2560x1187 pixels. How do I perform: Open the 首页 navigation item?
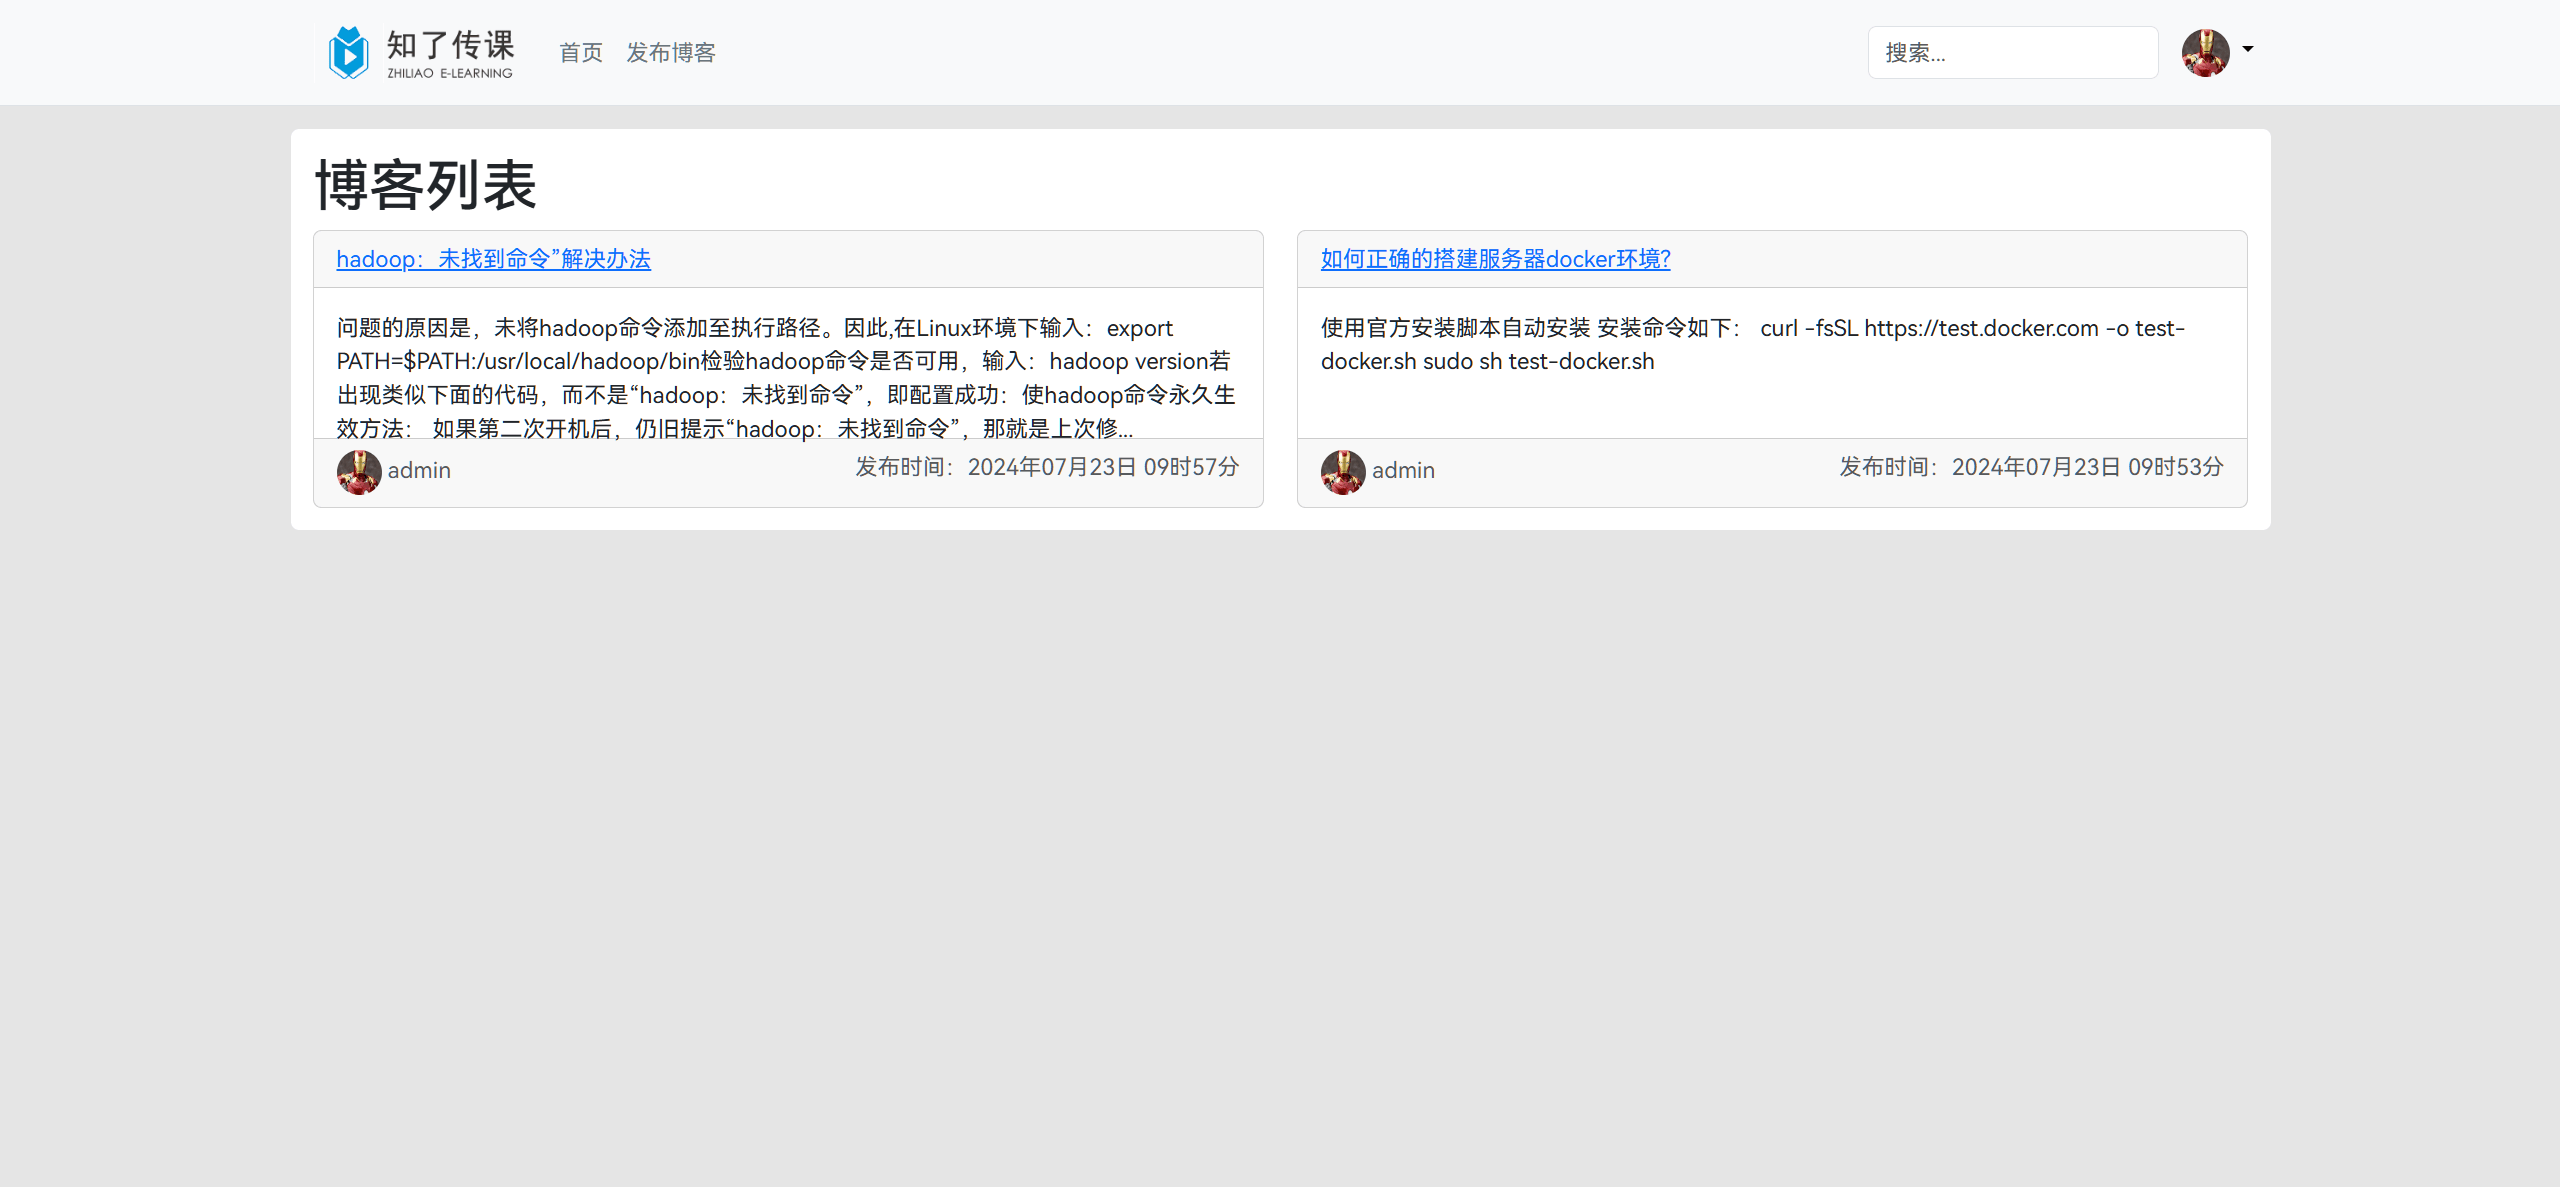coord(581,52)
